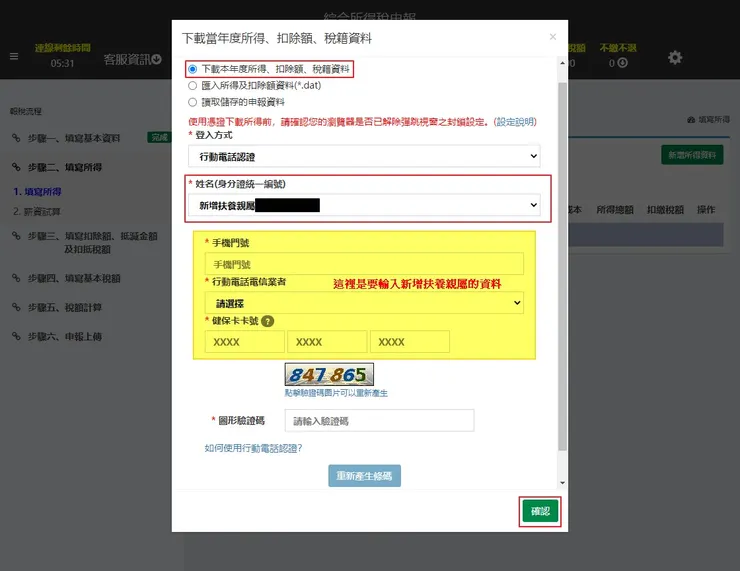740x571 pixels.
Task: Select 匯入所得及扣除額資料(*.dat) radio option
Action: (x=193, y=86)
